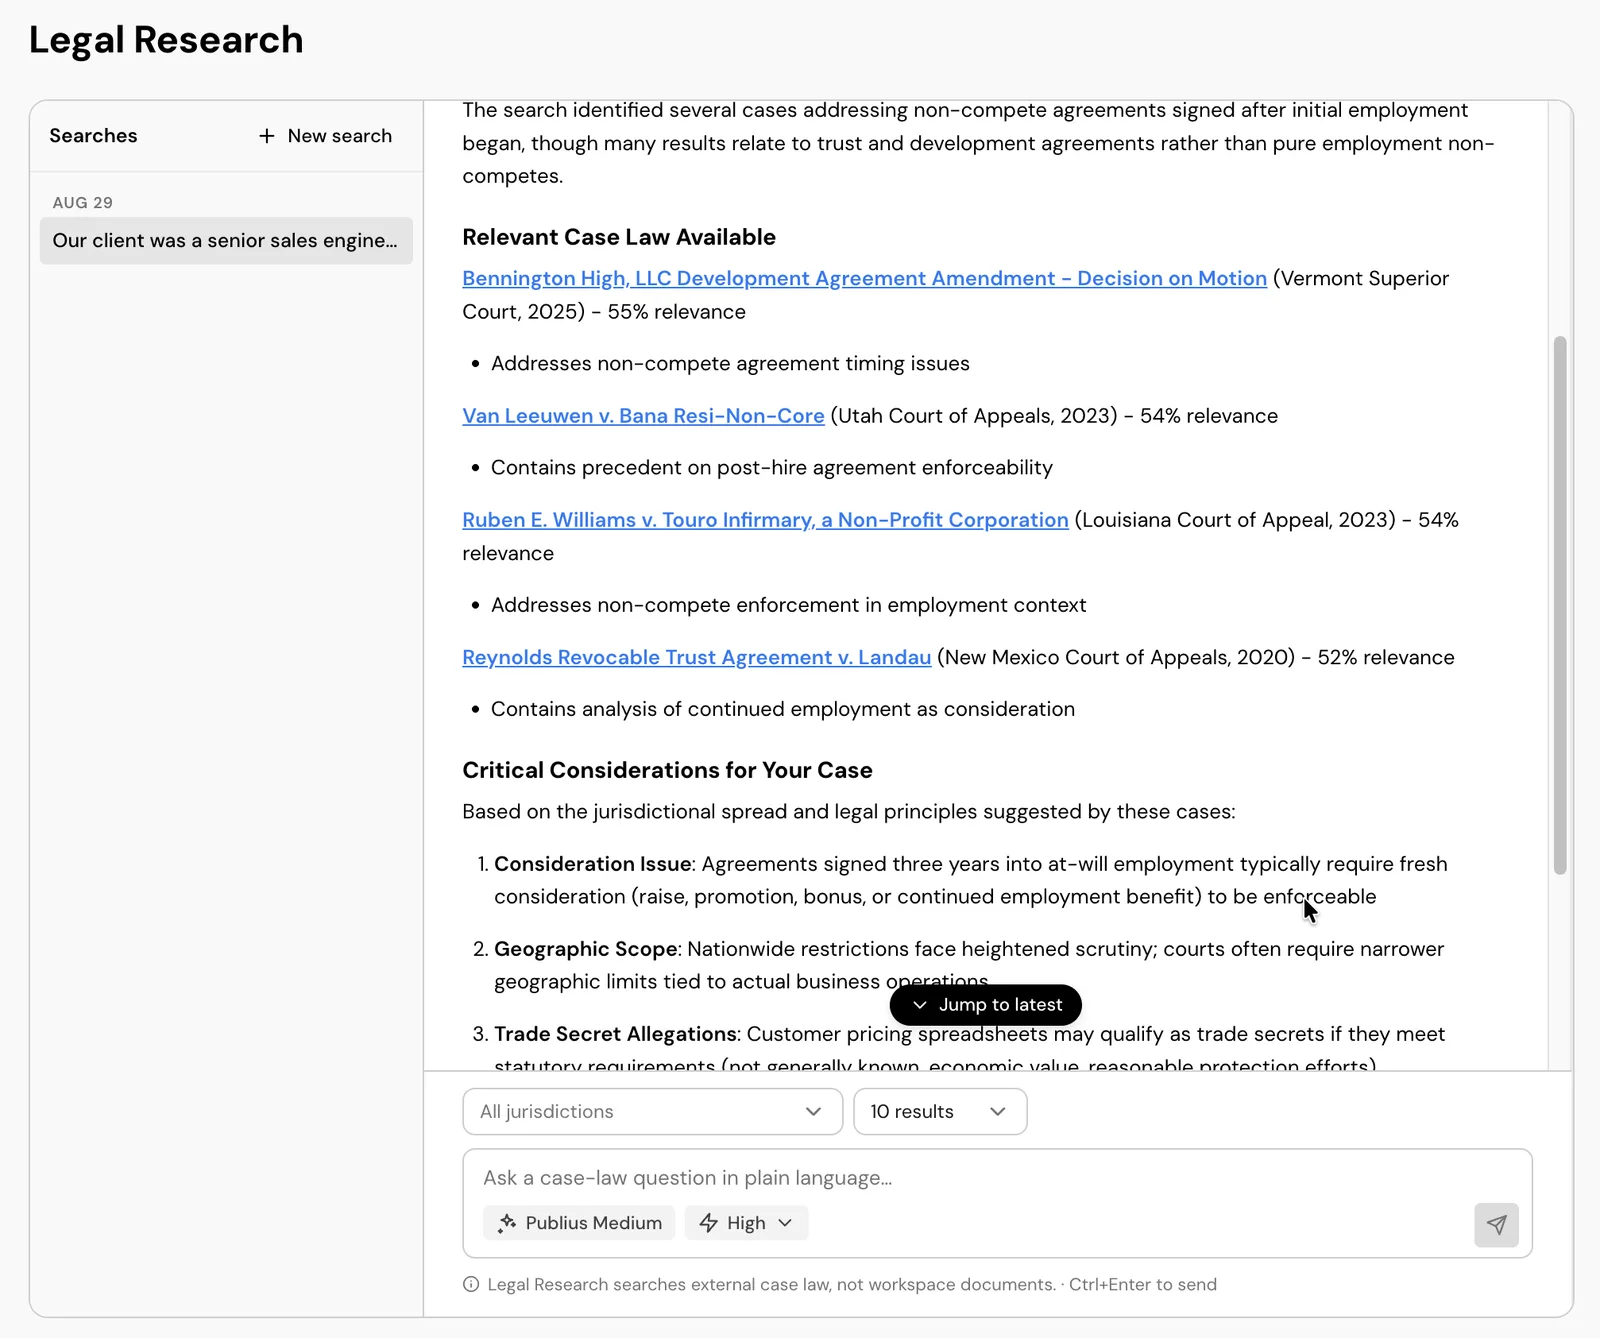Click the bullet about continued employment as consideration
Image resolution: width=1600 pixels, height=1338 pixels.
click(x=782, y=709)
